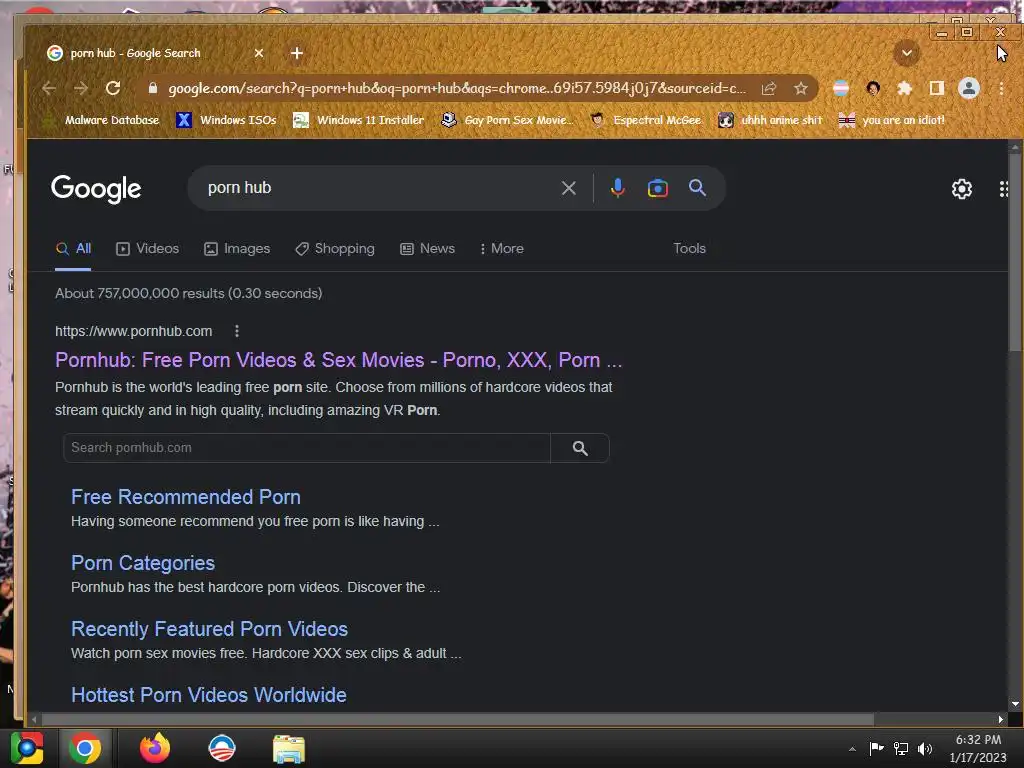
Task: Open the tab search chevron
Action: [x=906, y=53]
